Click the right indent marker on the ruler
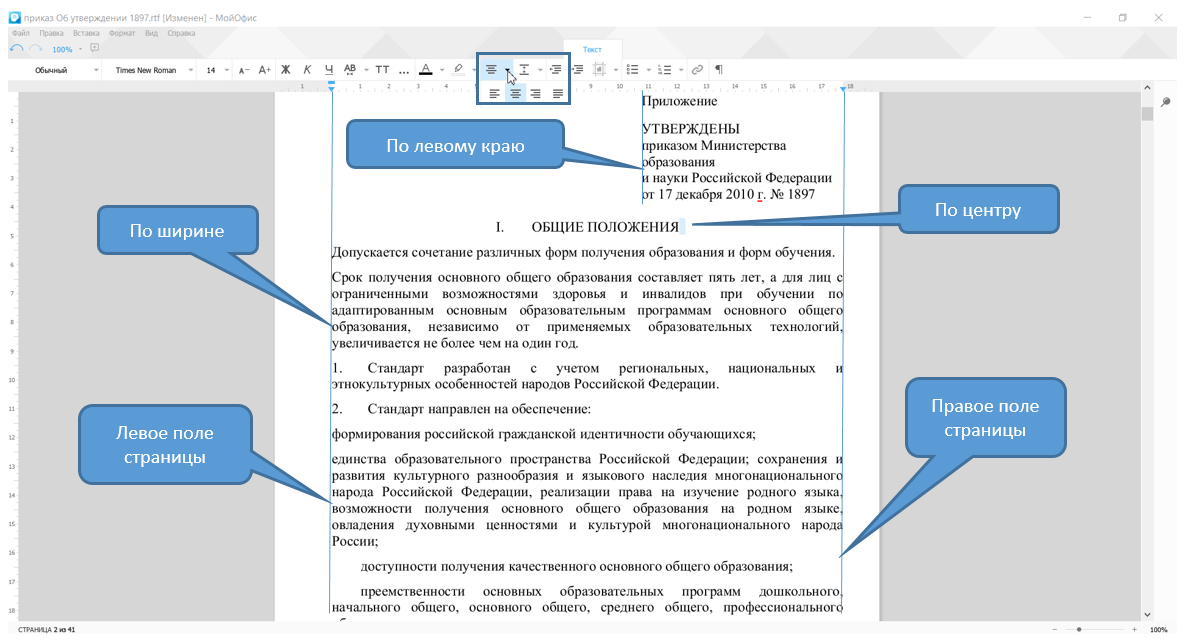 [843, 89]
